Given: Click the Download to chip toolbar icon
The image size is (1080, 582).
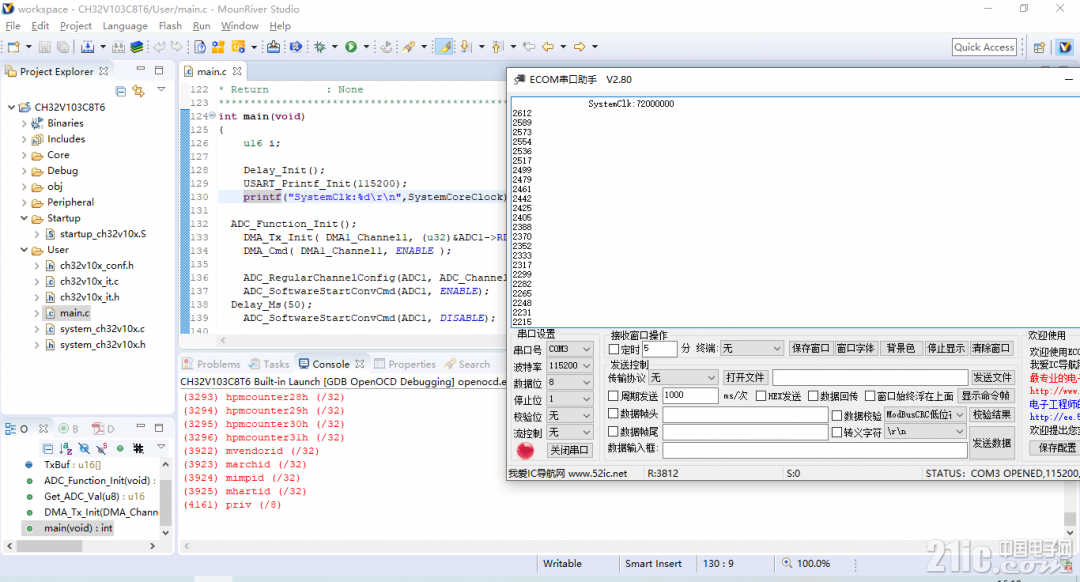Looking at the screenshot, I should coord(87,47).
